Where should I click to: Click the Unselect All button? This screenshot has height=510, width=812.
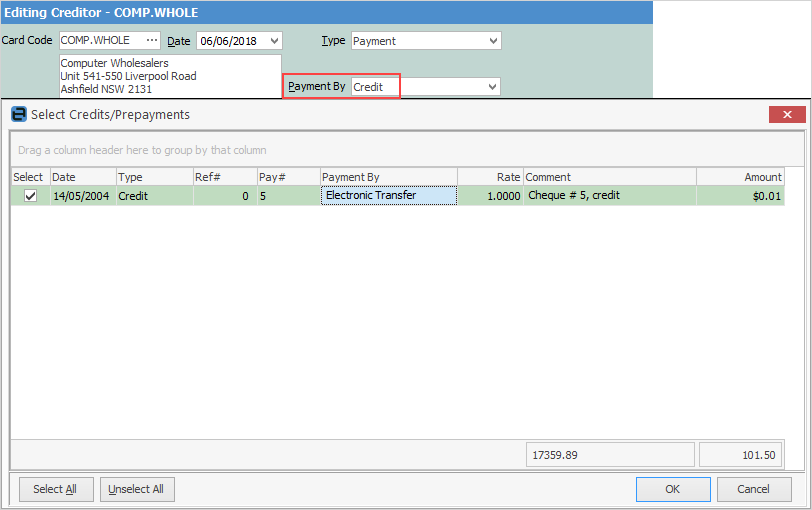137,489
